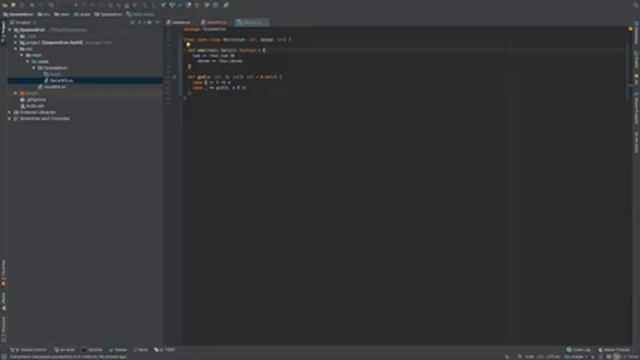Select the highlighted Scala file in project tree

coord(85,80)
